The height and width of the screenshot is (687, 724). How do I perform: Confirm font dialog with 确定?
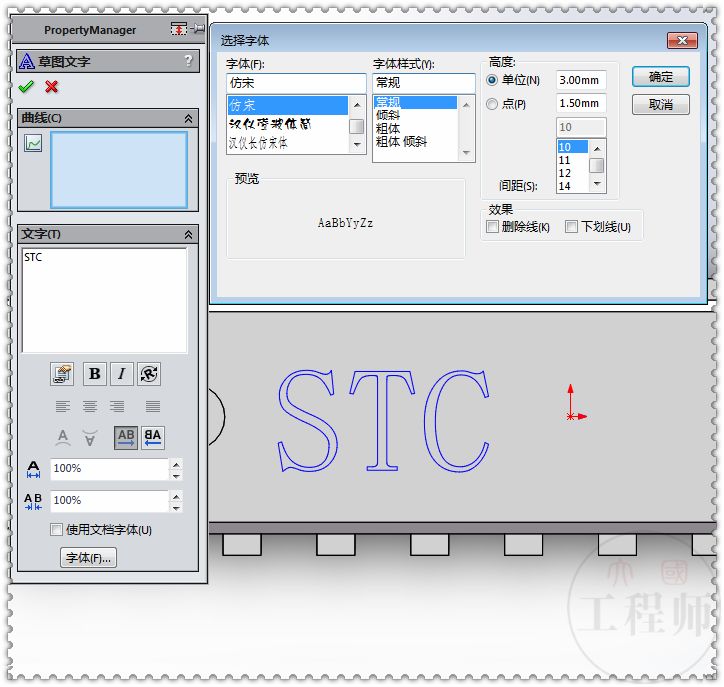[x=661, y=77]
